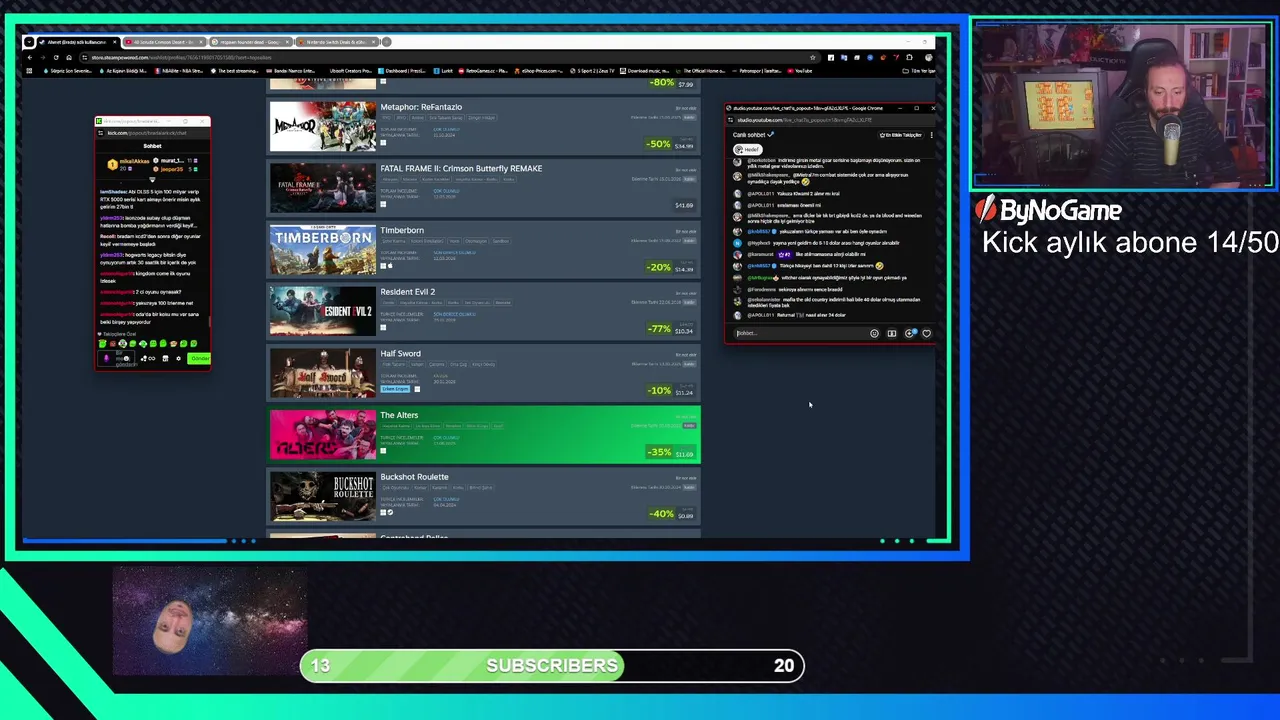Open the YouTube bookmark in bookmarks bar
1280x720 pixels.
[x=799, y=71]
